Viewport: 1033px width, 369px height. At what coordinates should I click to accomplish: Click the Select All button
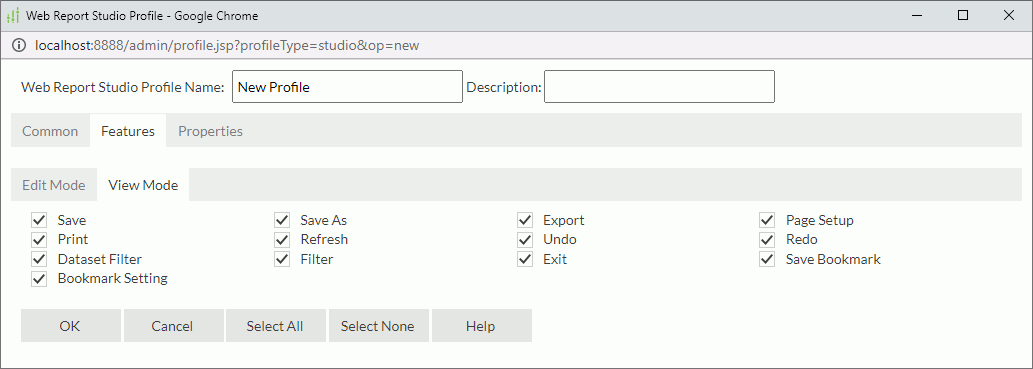pyautogui.click(x=275, y=326)
